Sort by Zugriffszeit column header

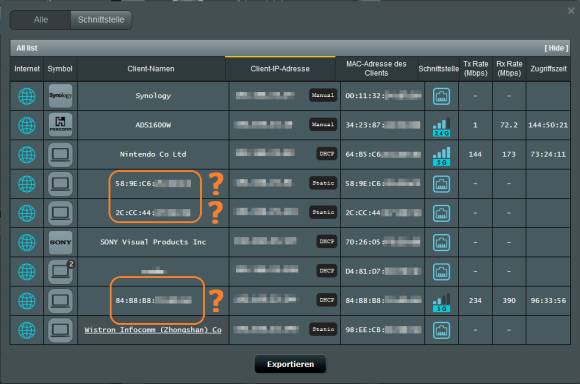[548, 69]
